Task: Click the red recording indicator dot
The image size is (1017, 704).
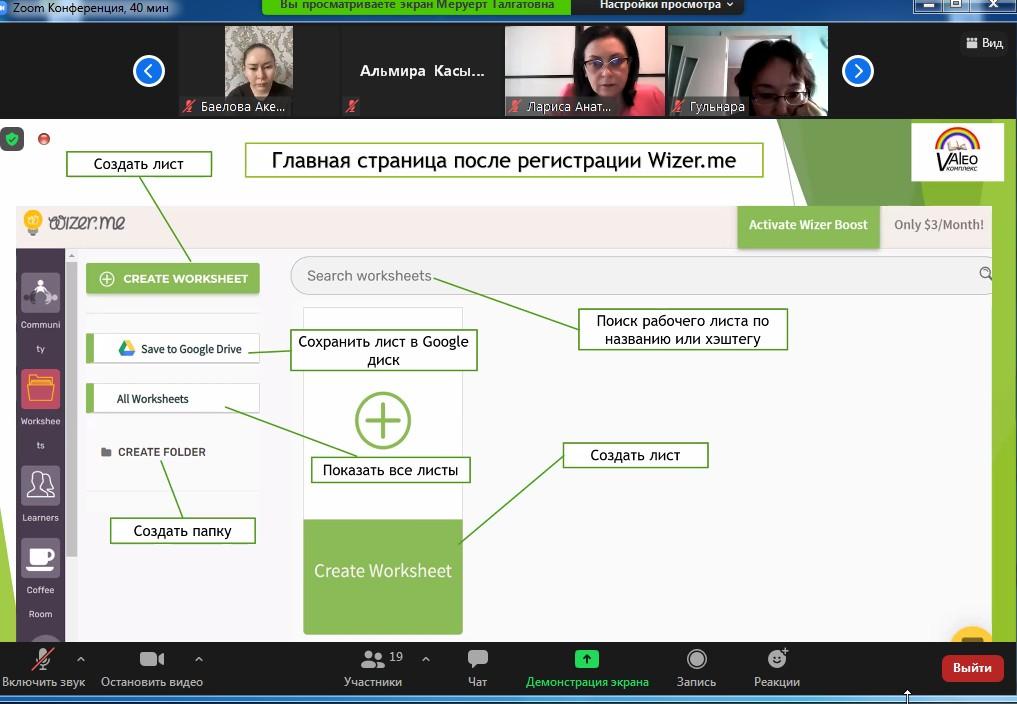Action: (44, 138)
